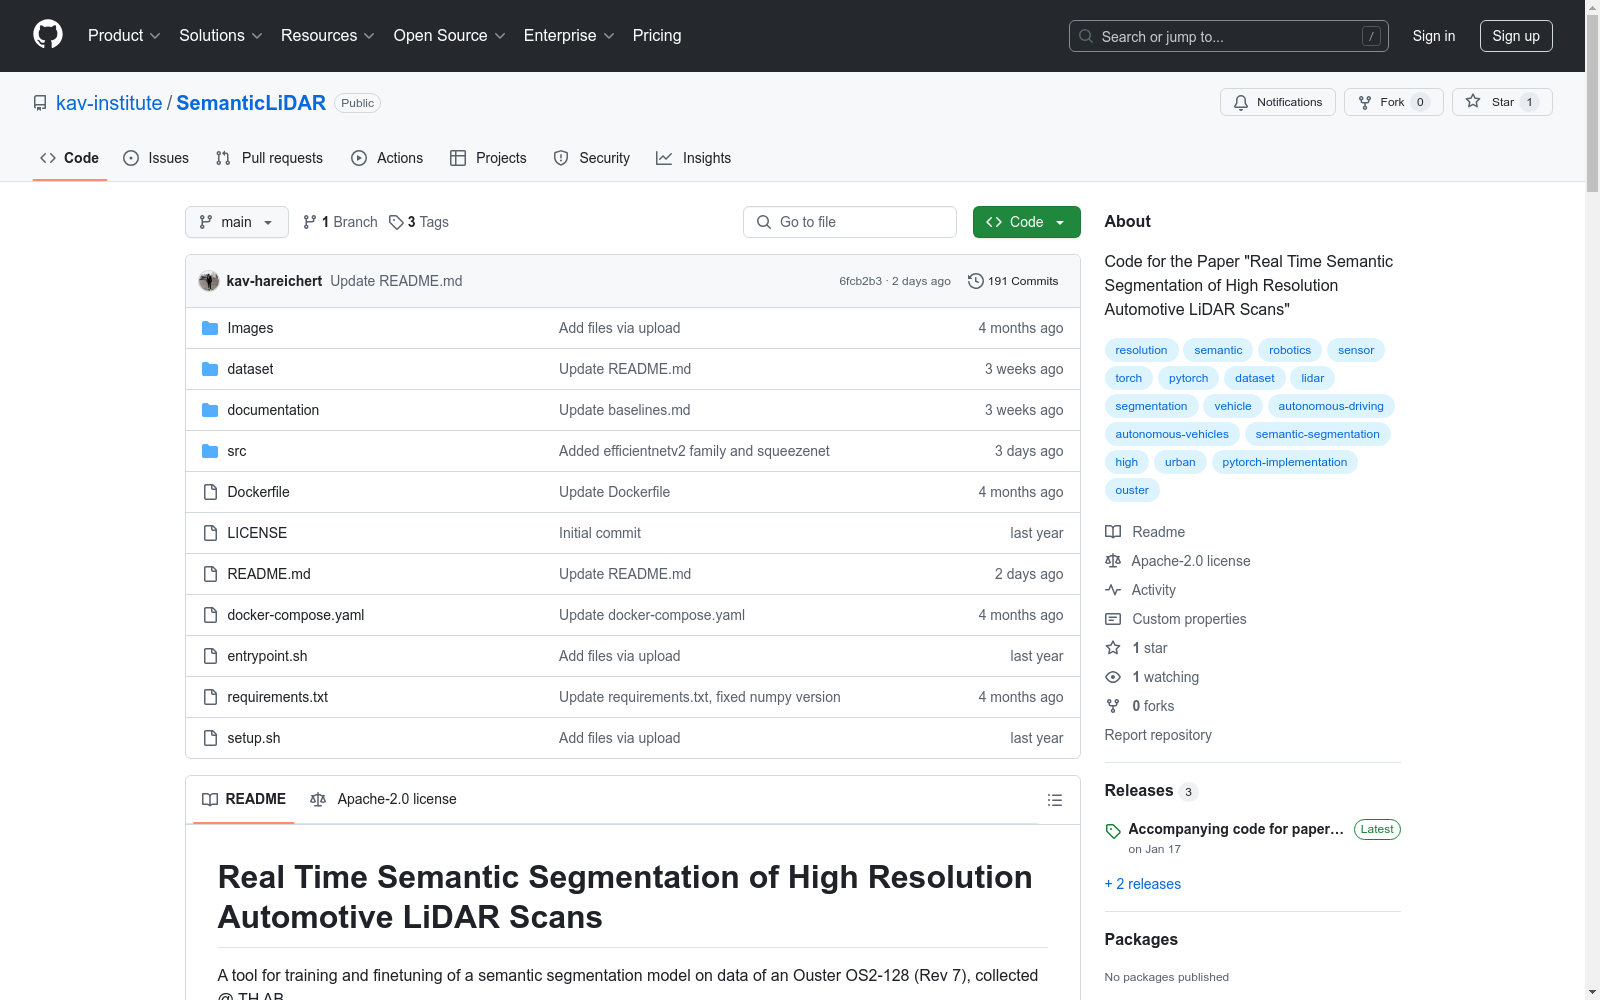Image resolution: width=1600 pixels, height=1000 pixels.
Task: Click the Sign in link
Action: click(1434, 36)
